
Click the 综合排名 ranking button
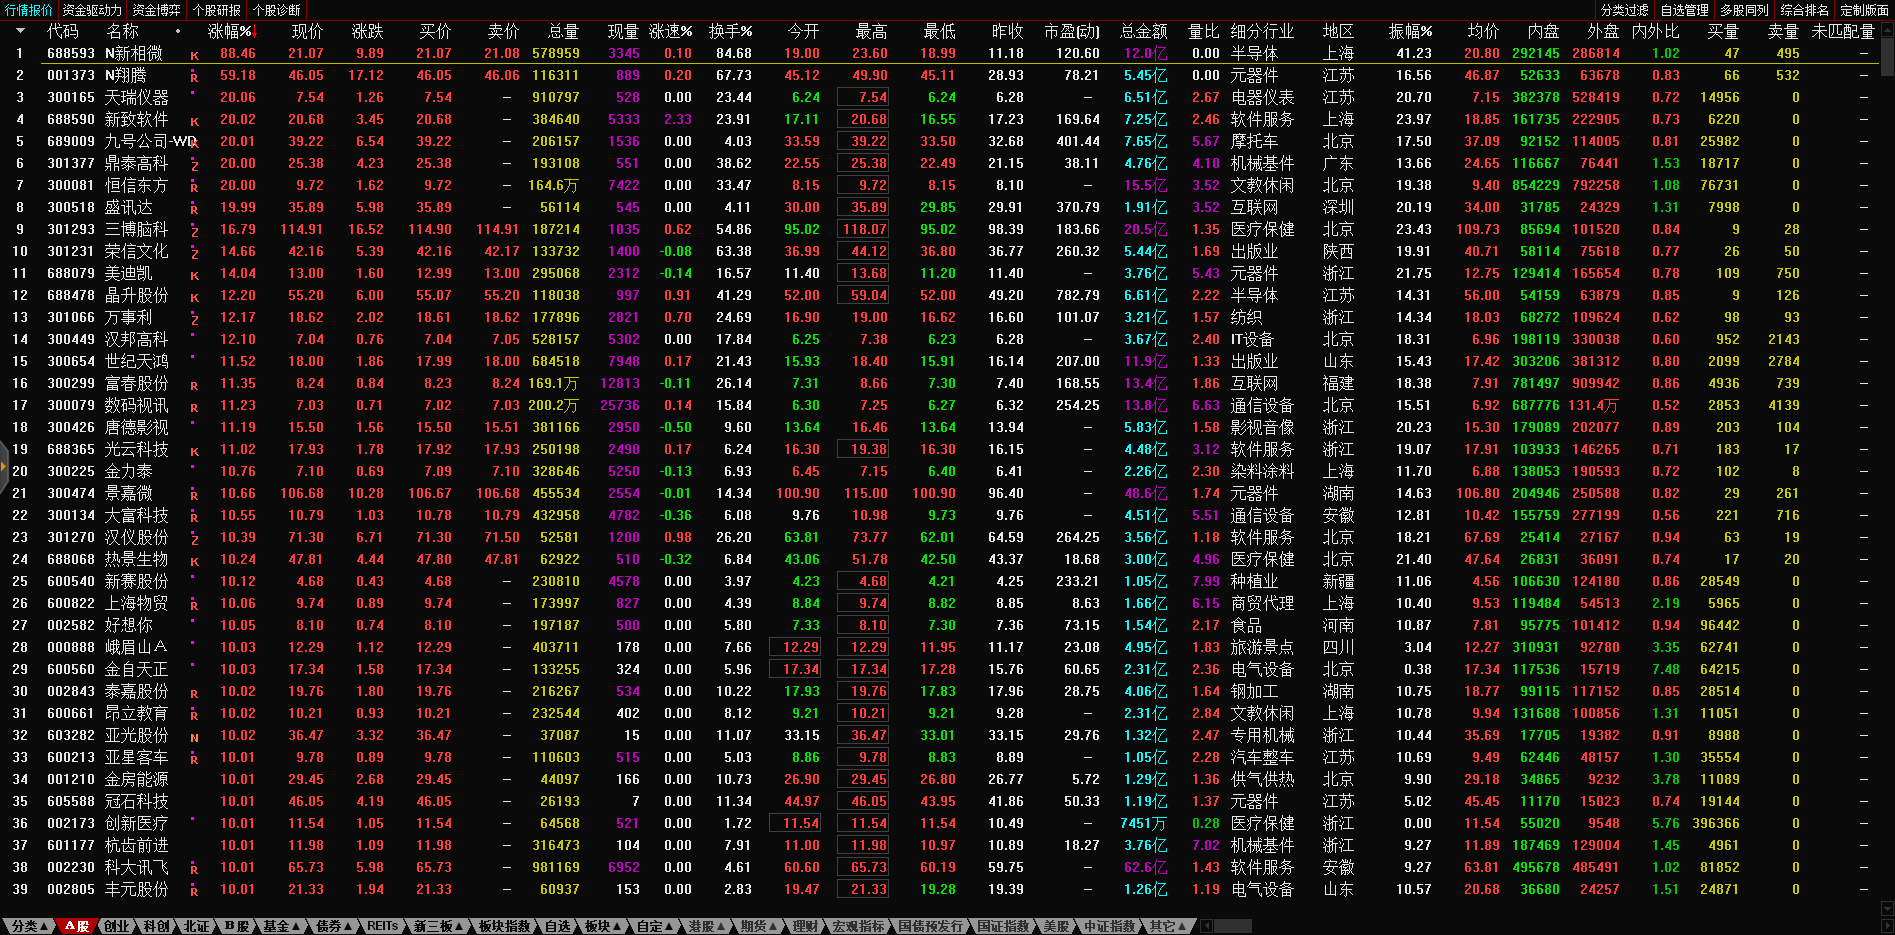click(x=1804, y=10)
